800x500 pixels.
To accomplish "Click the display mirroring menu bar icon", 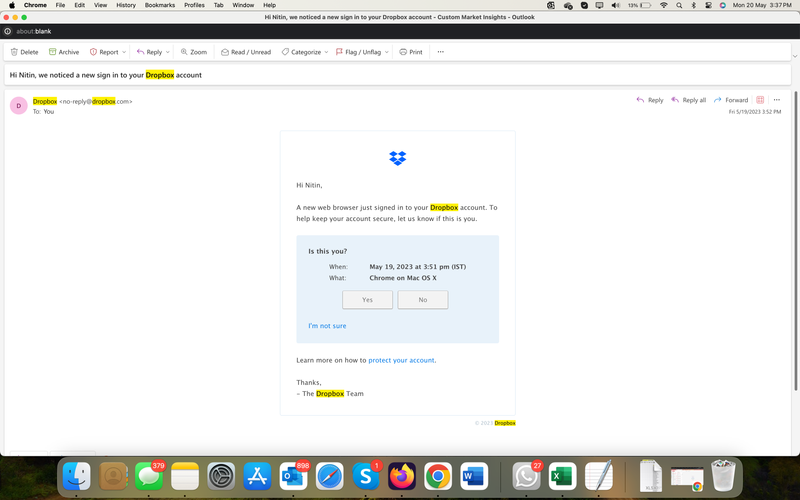I will pos(599,5).
